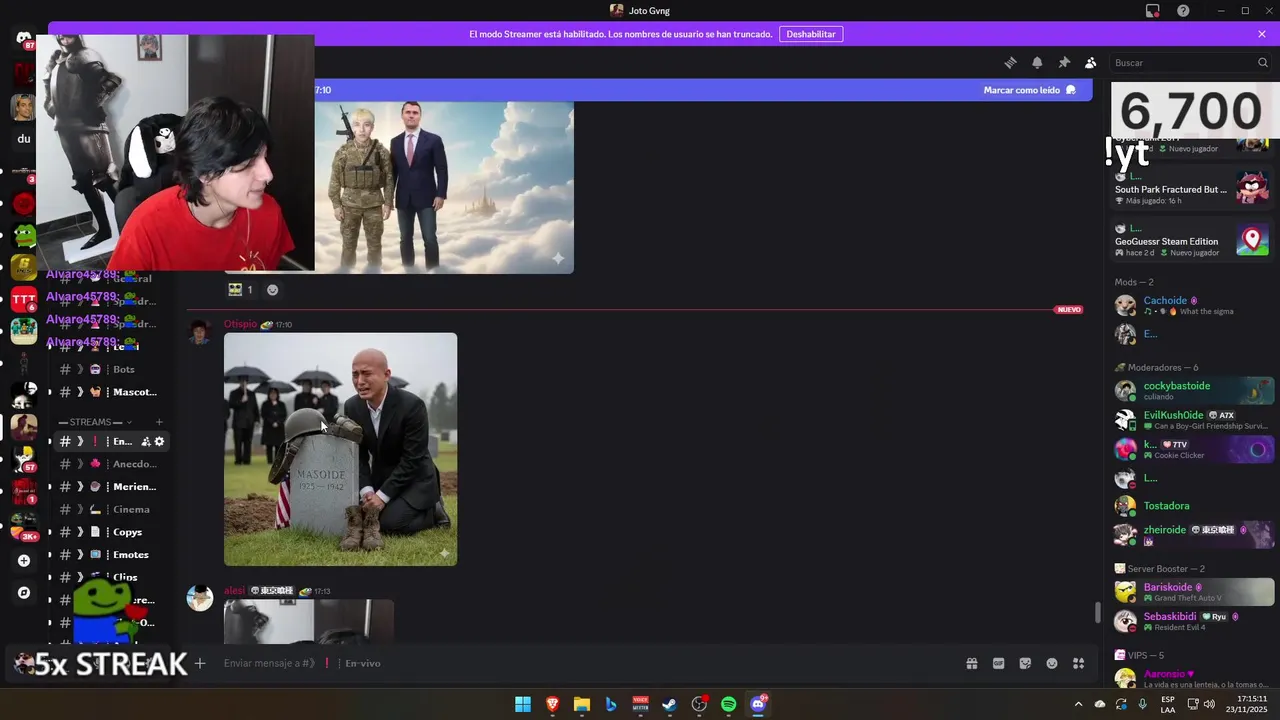Open the volume icon in system tray
The width and height of the screenshot is (1280, 720).
click(1209, 704)
